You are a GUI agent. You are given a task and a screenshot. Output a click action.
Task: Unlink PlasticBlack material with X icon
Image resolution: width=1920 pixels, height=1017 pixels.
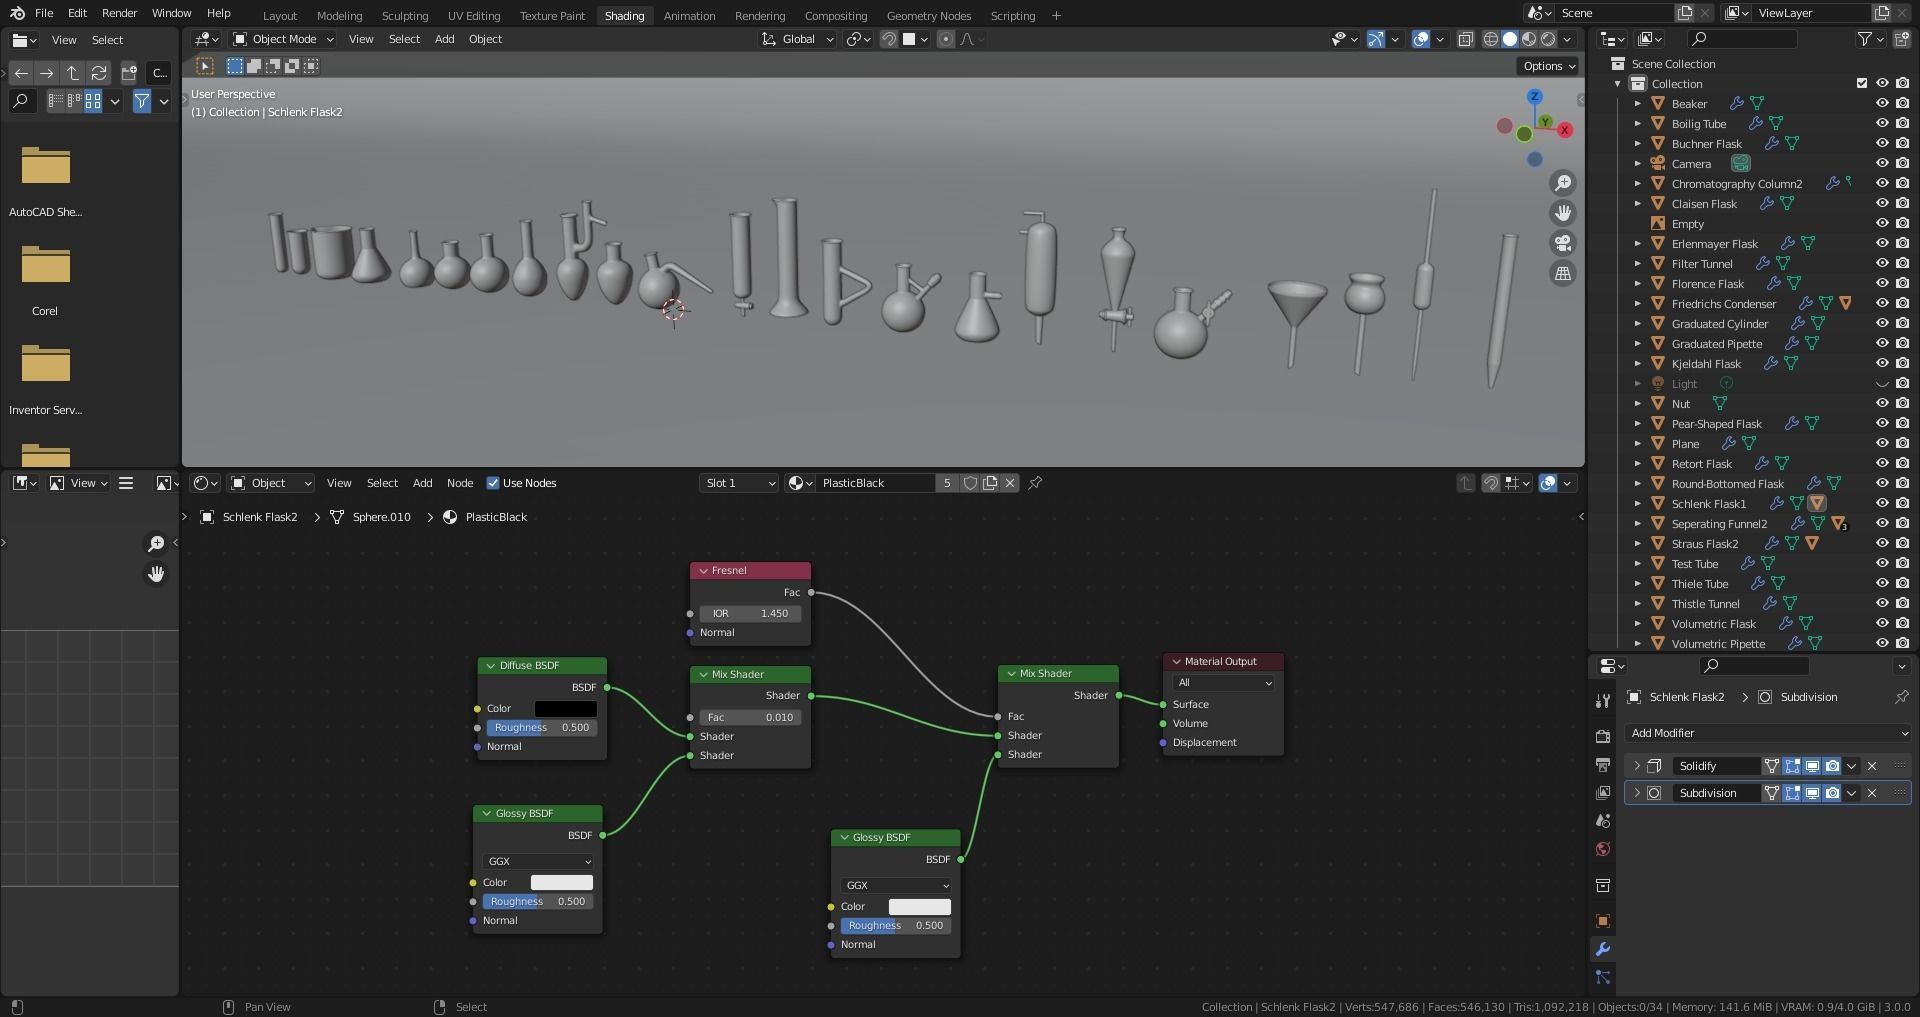click(1010, 483)
